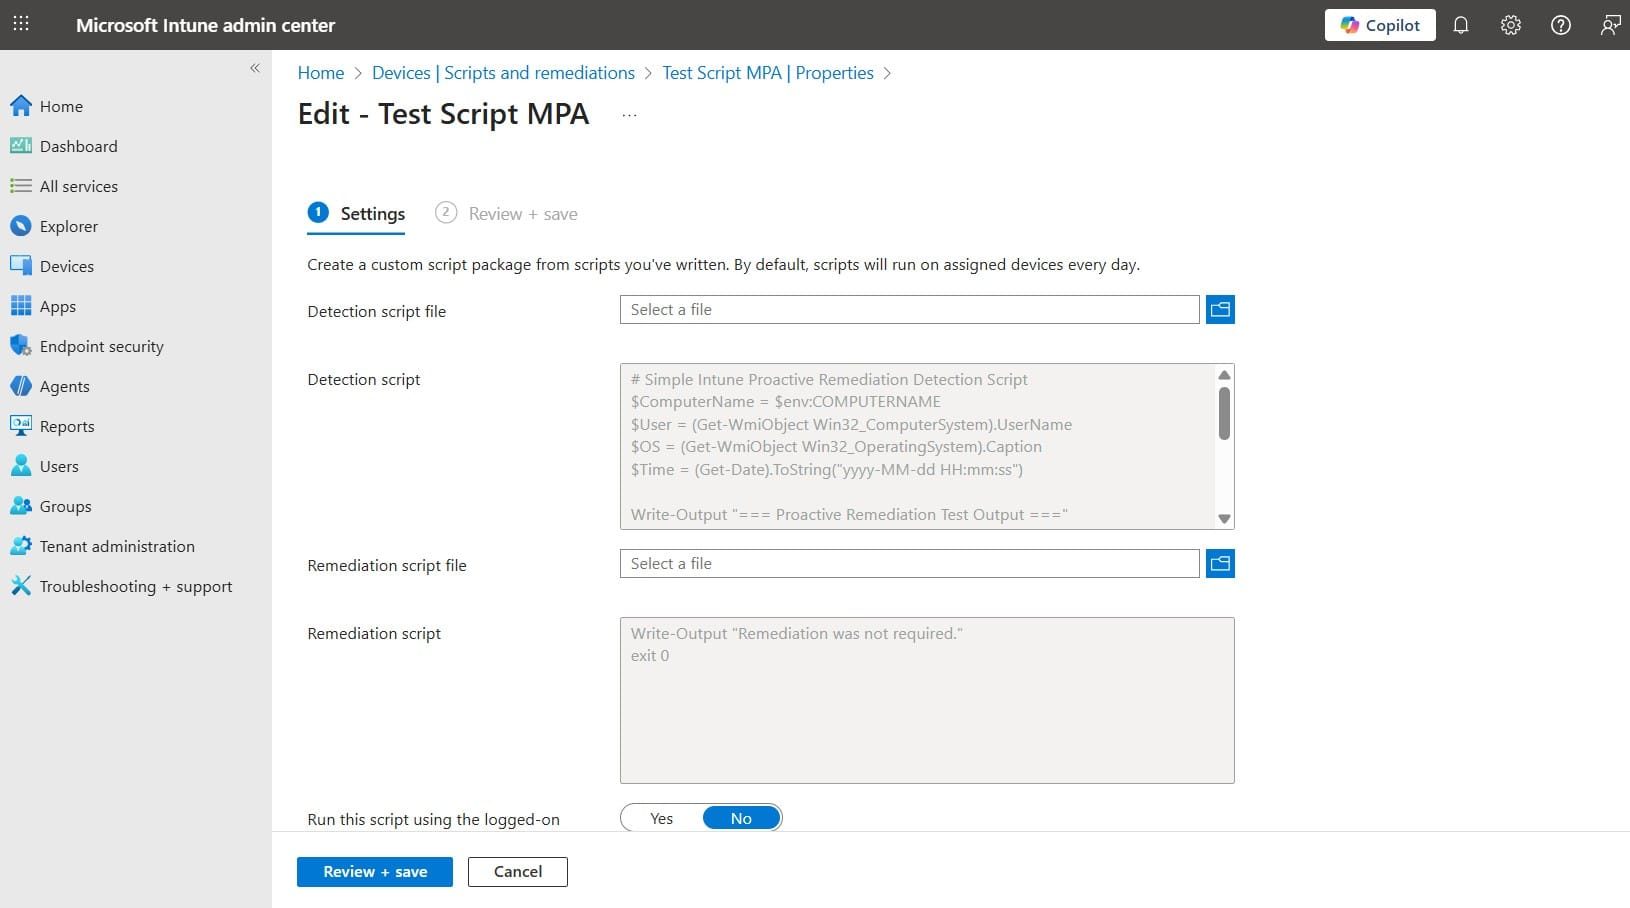
Task: Go to Devices | Scripts and remediations breadcrumb
Action: [503, 73]
